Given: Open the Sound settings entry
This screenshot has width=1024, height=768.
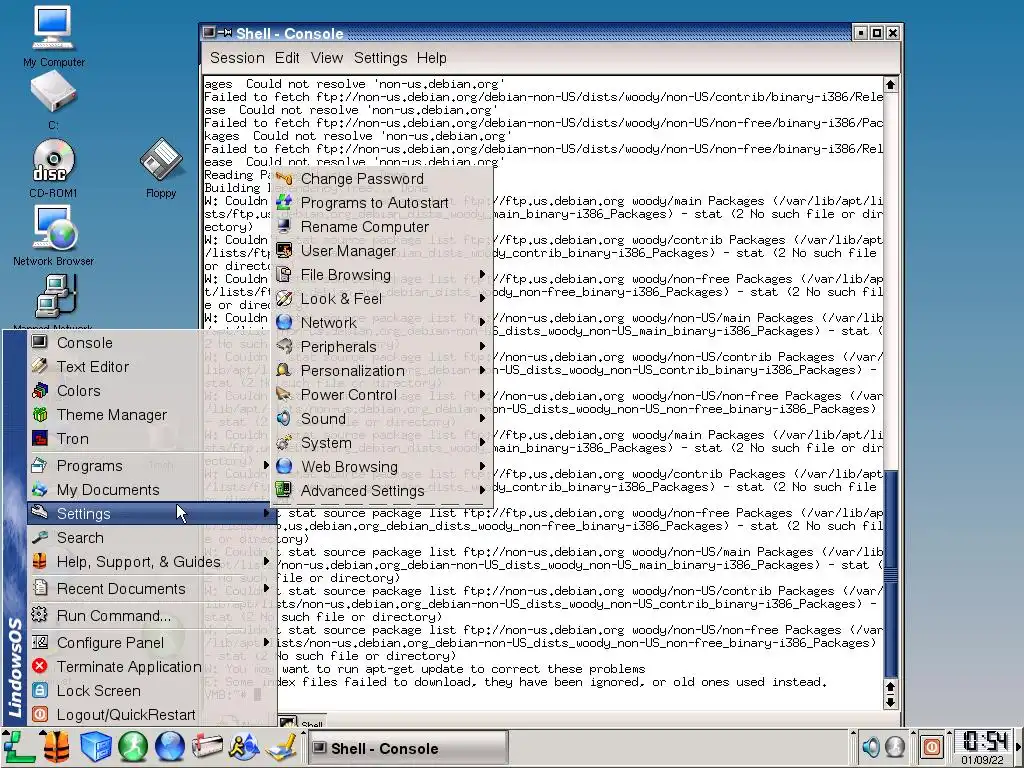Looking at the screenshot, I should pos(383,419).
